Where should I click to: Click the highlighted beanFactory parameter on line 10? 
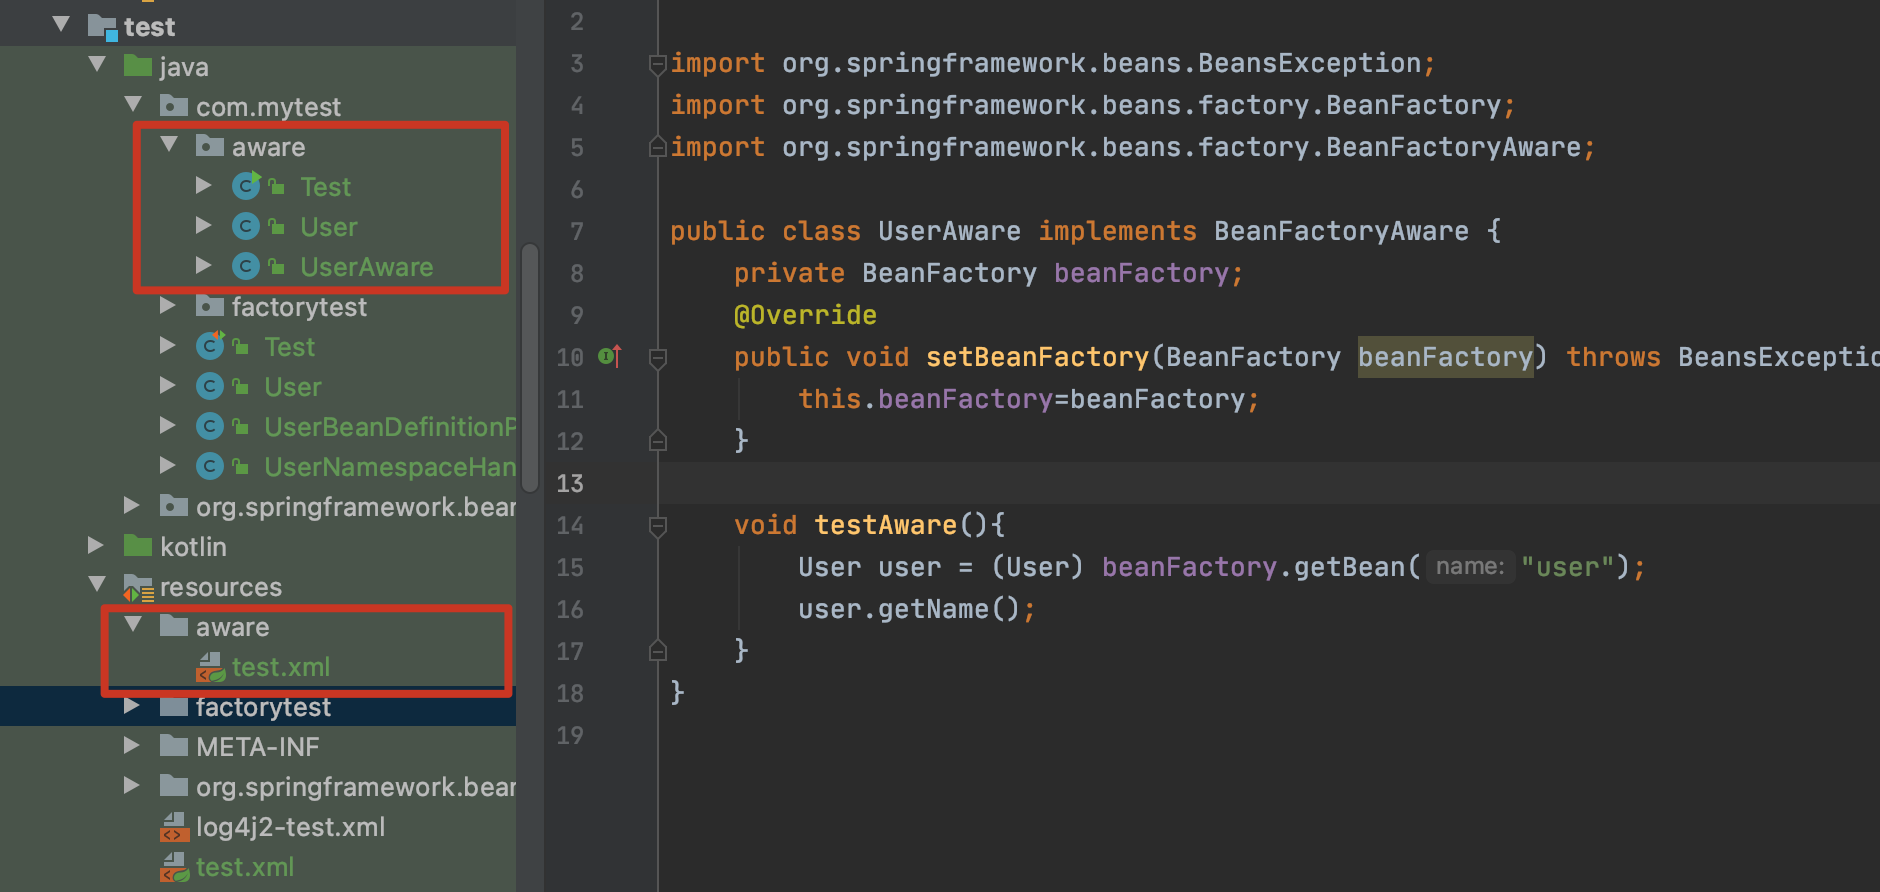[1445, 357]
